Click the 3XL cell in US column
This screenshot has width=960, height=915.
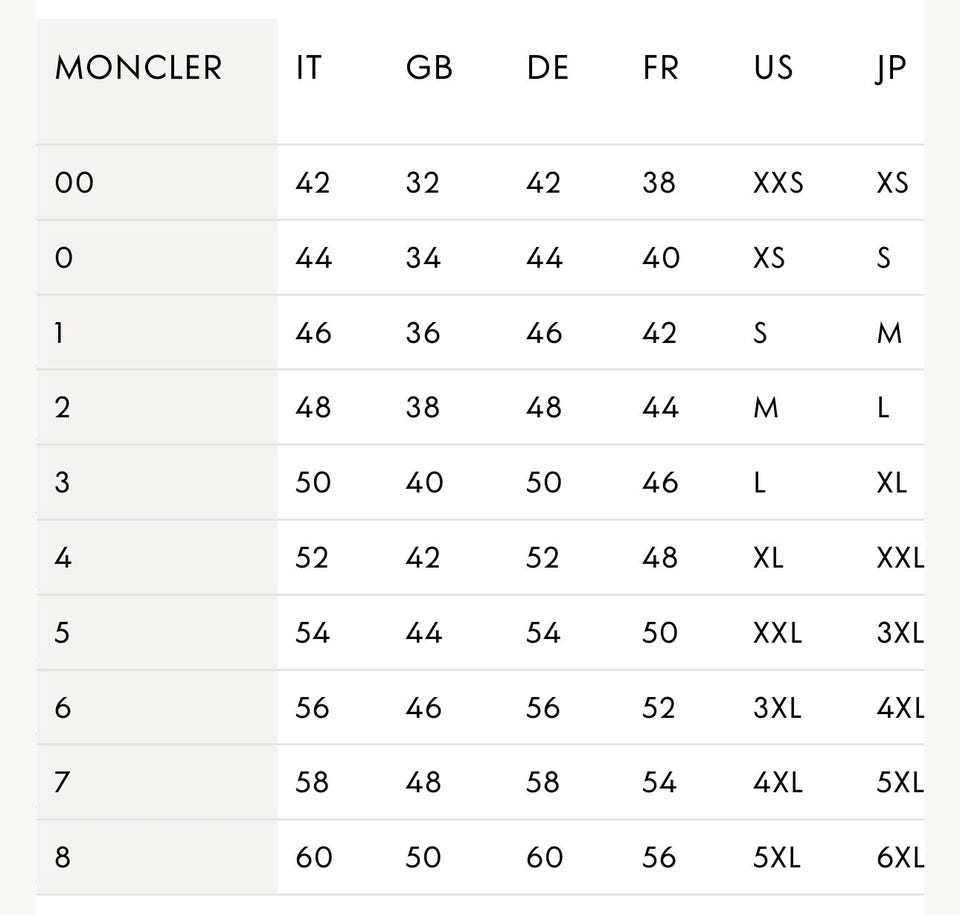[x=777, y=707]
